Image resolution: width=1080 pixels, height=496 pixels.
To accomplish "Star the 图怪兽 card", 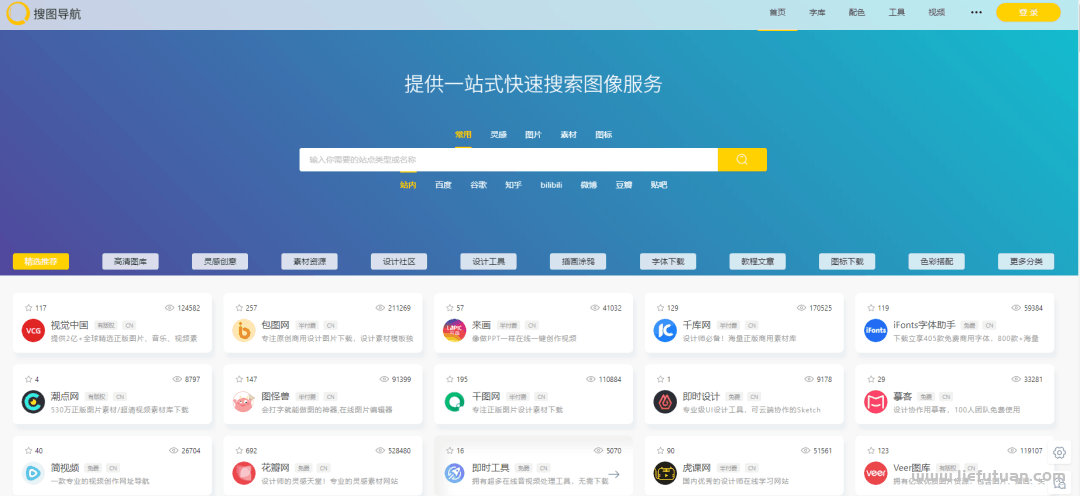I will pyautogui.click(x=239, y=380).
